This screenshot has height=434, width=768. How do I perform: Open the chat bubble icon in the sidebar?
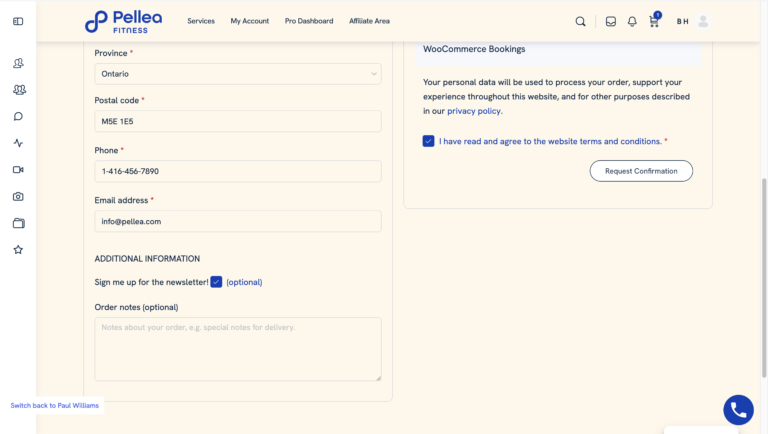(x=18, y=116)
